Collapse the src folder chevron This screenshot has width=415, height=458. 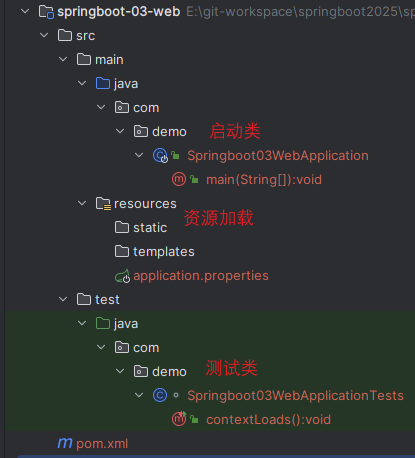pyautogui.click(x=44, y=35)
